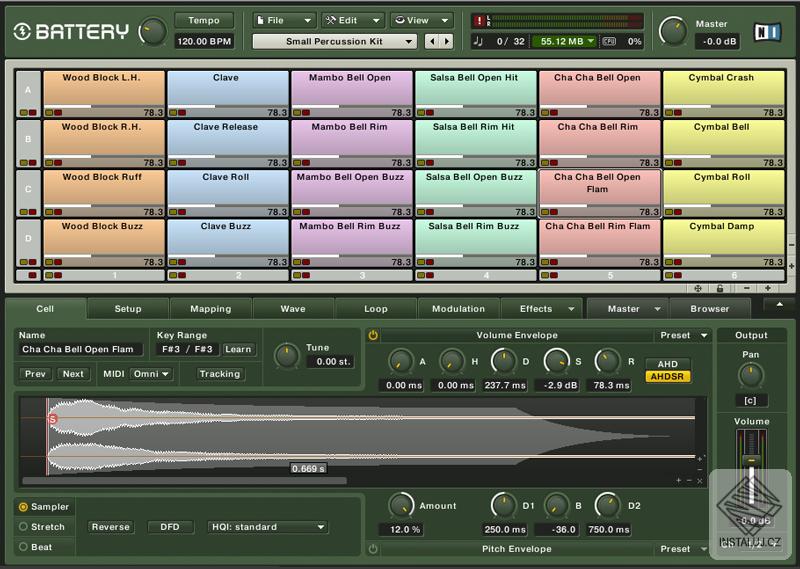Click the Battery logo icon

tap(22, 32)
